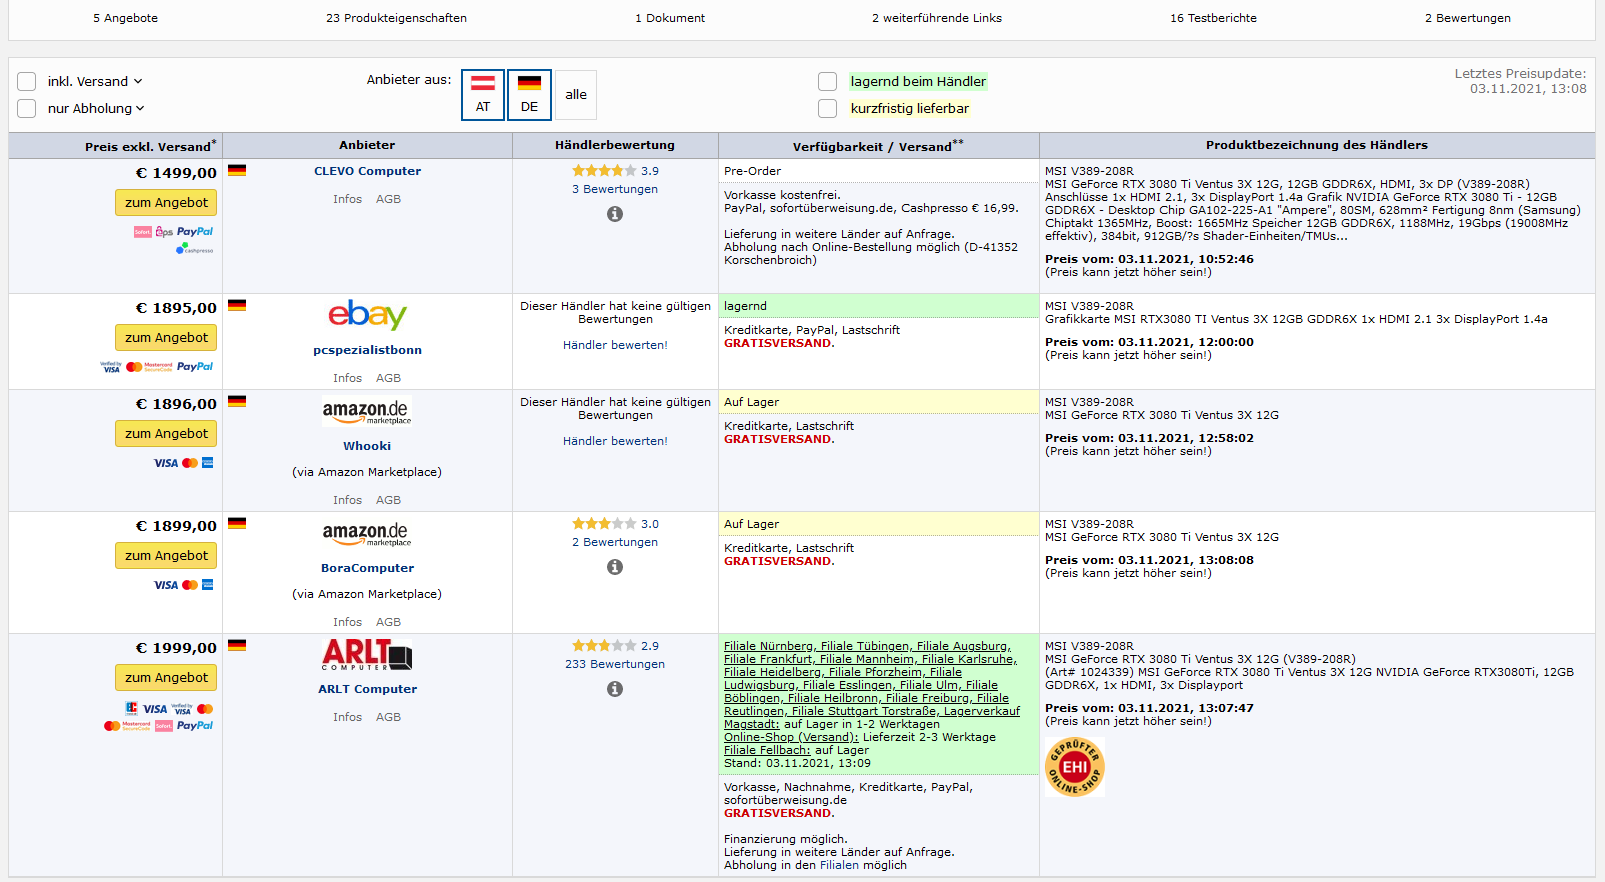This screenshot has width=1605, height=882.
Task: Open Filiale Nürnberg availability link
Action: click(768, 646)
